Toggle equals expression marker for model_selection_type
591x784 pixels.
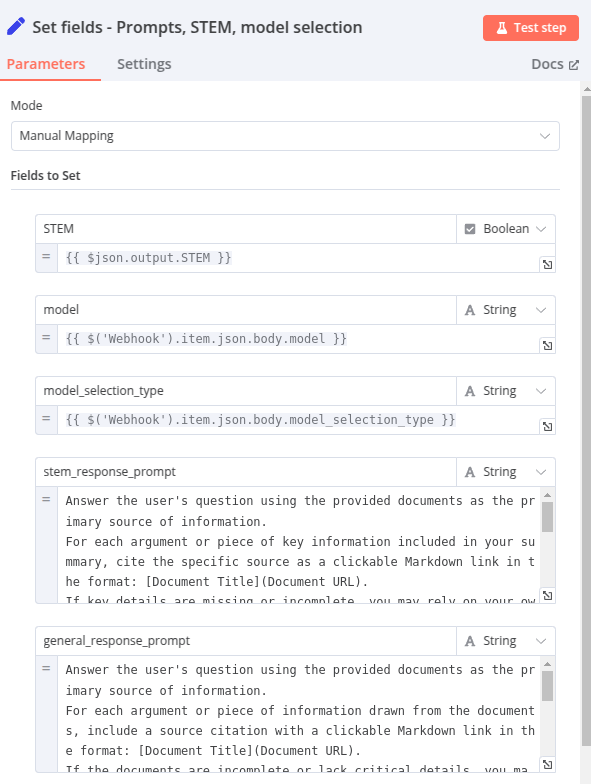point(46,419)
